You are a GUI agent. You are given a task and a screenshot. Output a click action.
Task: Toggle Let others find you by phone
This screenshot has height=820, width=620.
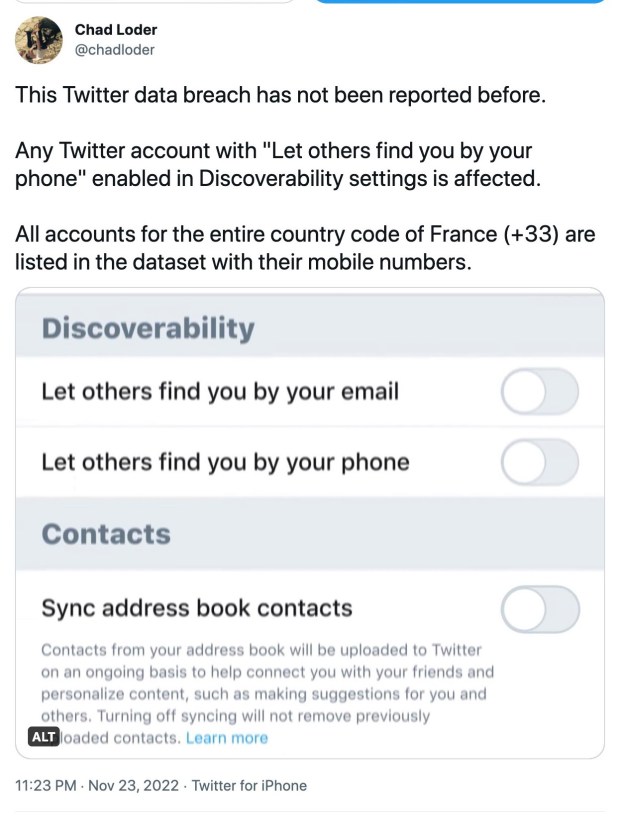click(539, 462)
